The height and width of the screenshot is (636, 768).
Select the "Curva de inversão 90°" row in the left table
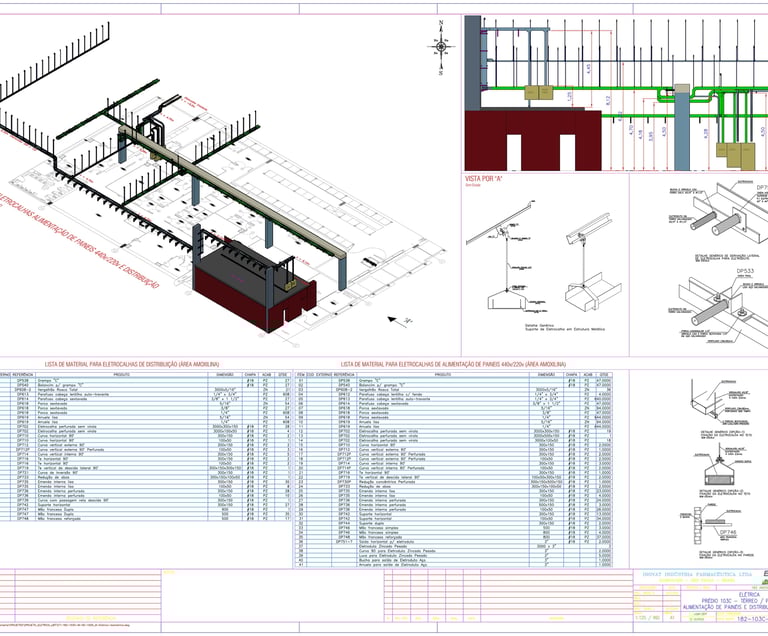(x=145, y=473)
